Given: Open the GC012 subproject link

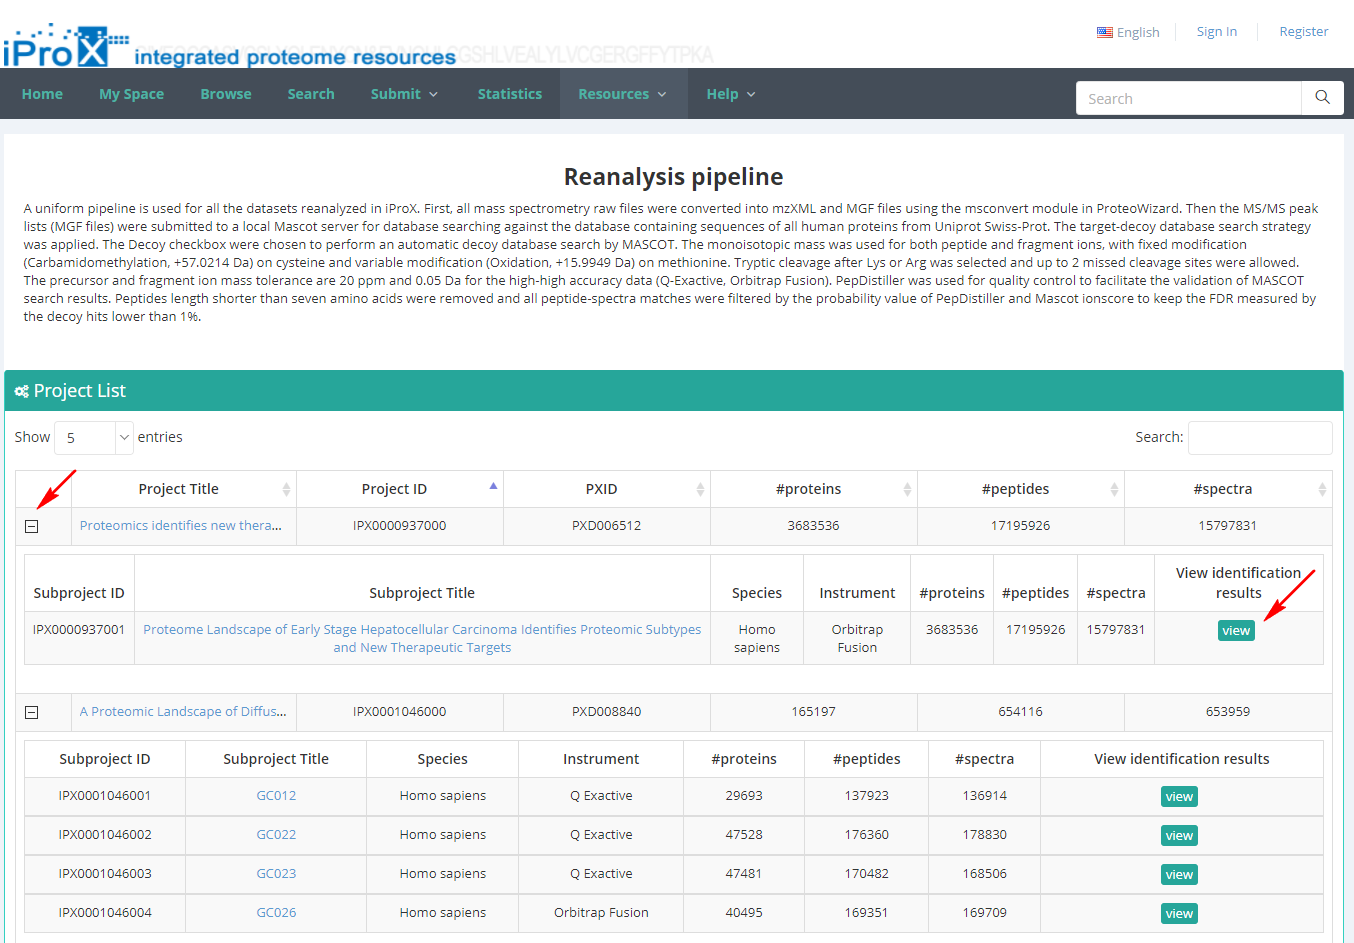Looking at the screenshot, I should tap(276, 796).
